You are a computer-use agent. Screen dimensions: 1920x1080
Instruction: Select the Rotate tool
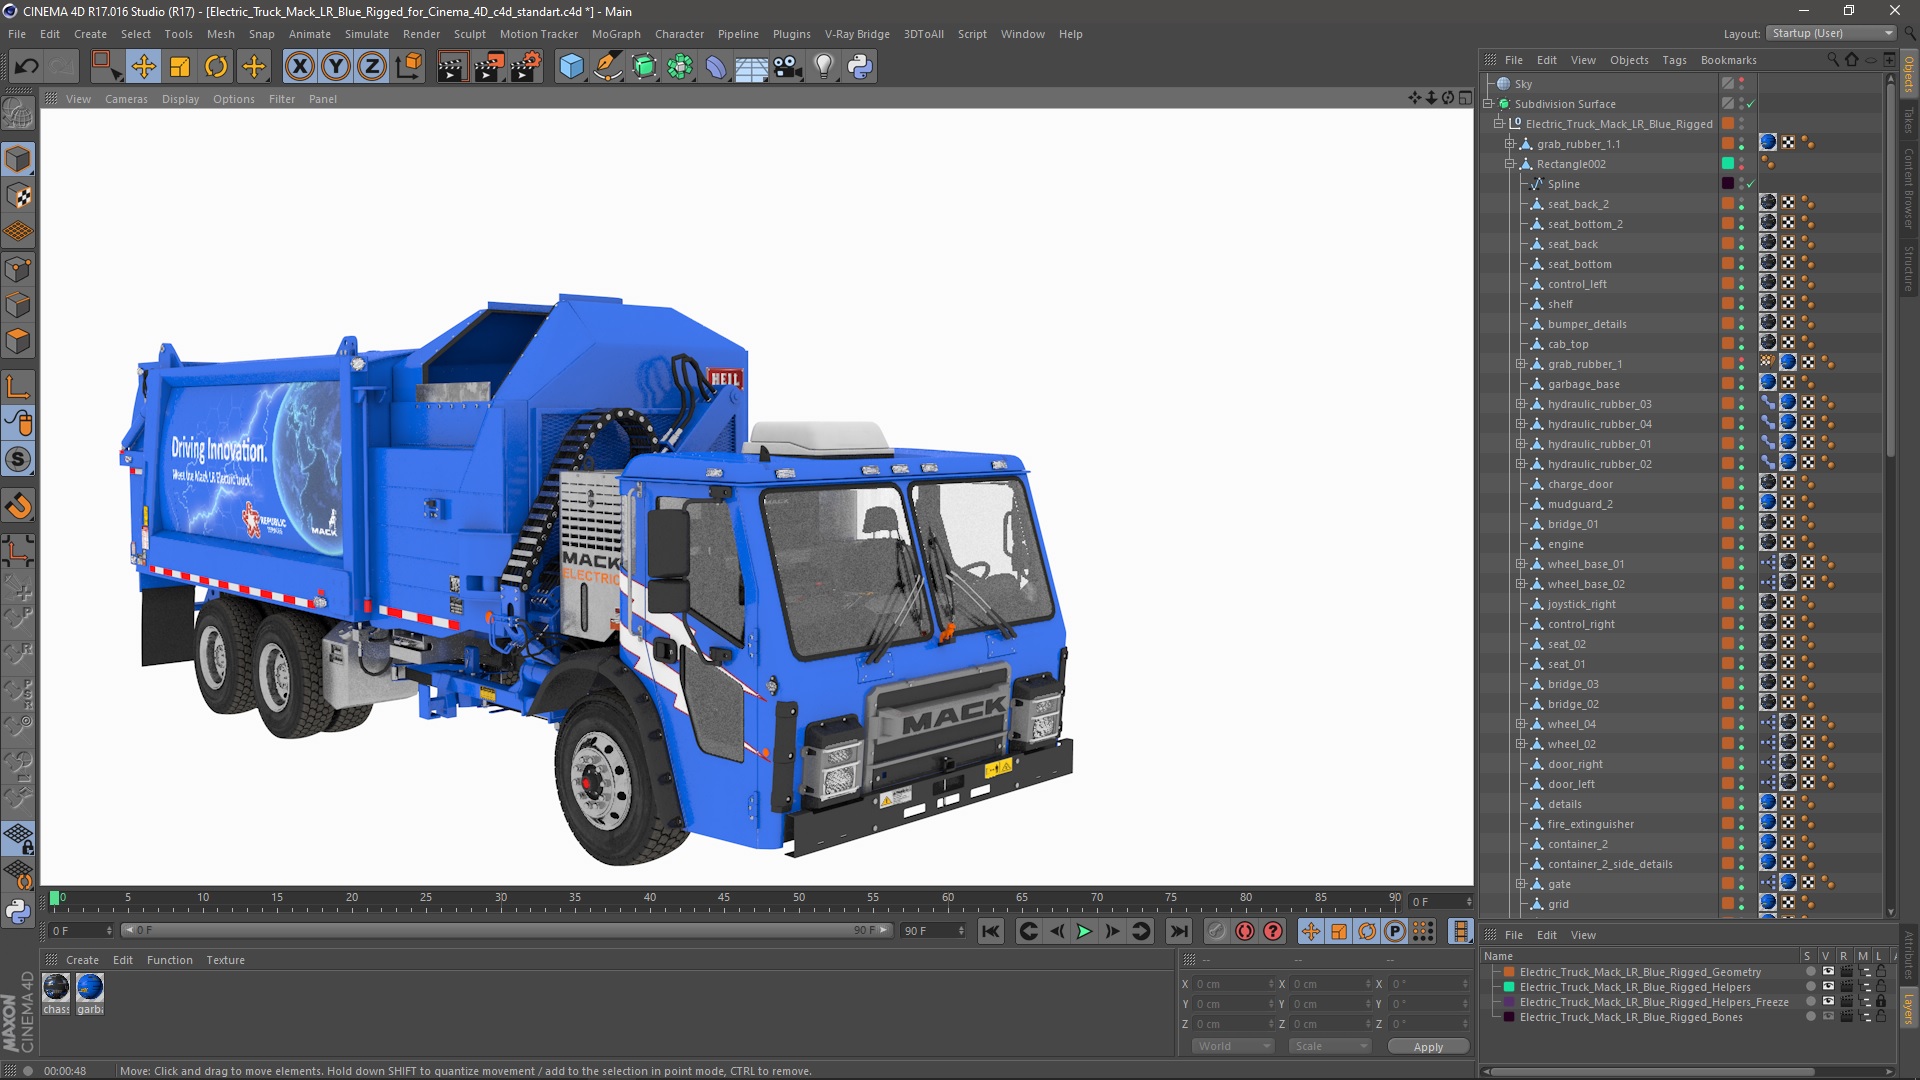(216, 67)
